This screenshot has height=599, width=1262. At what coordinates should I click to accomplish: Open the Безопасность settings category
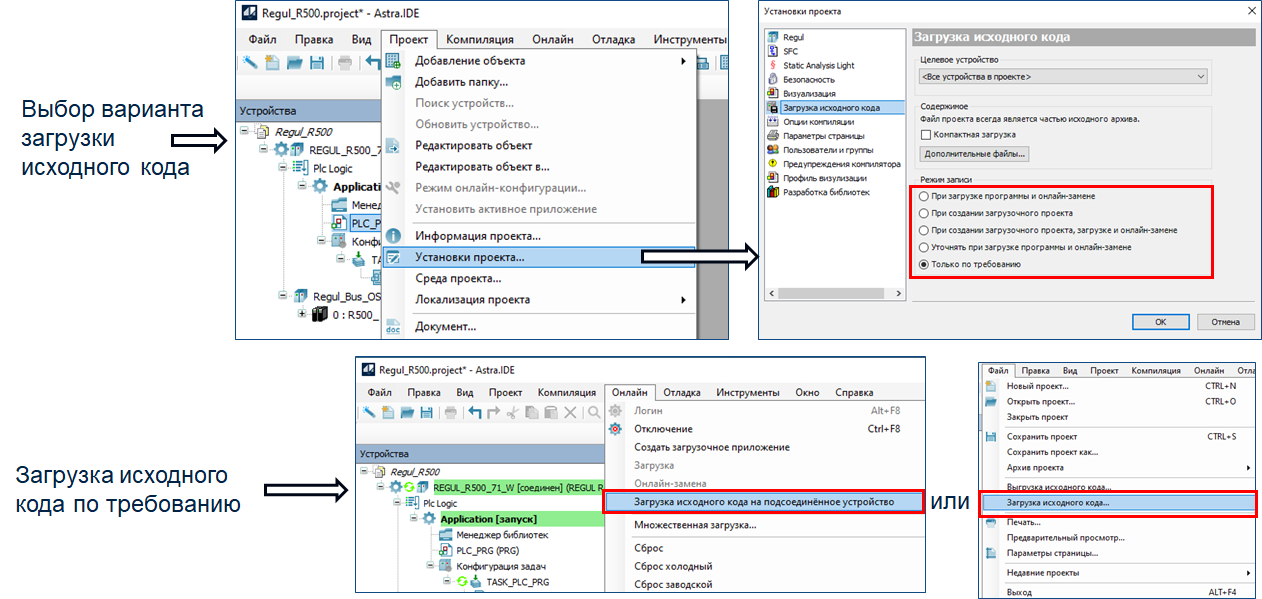(808, 78)
